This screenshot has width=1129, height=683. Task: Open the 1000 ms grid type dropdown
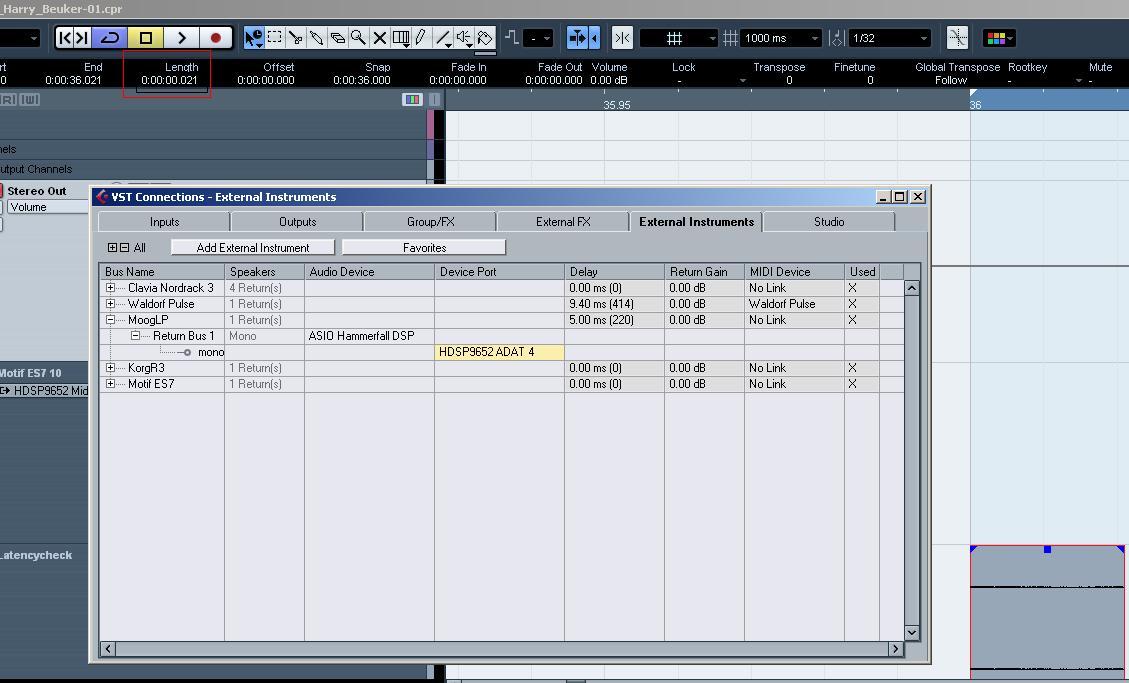click(x=781, y=38)
